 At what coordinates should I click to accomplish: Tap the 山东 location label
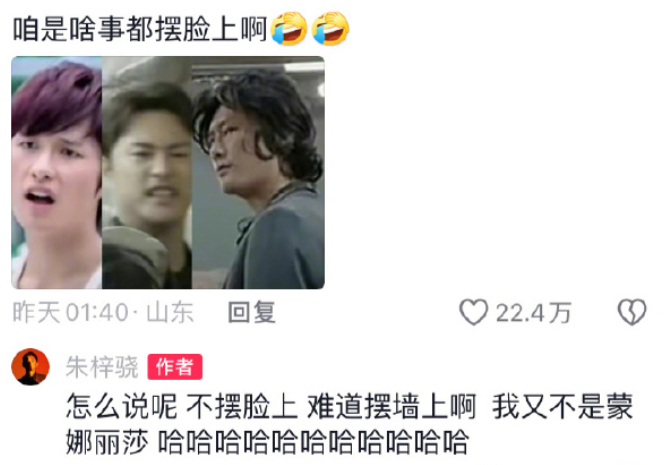point(170,312)
